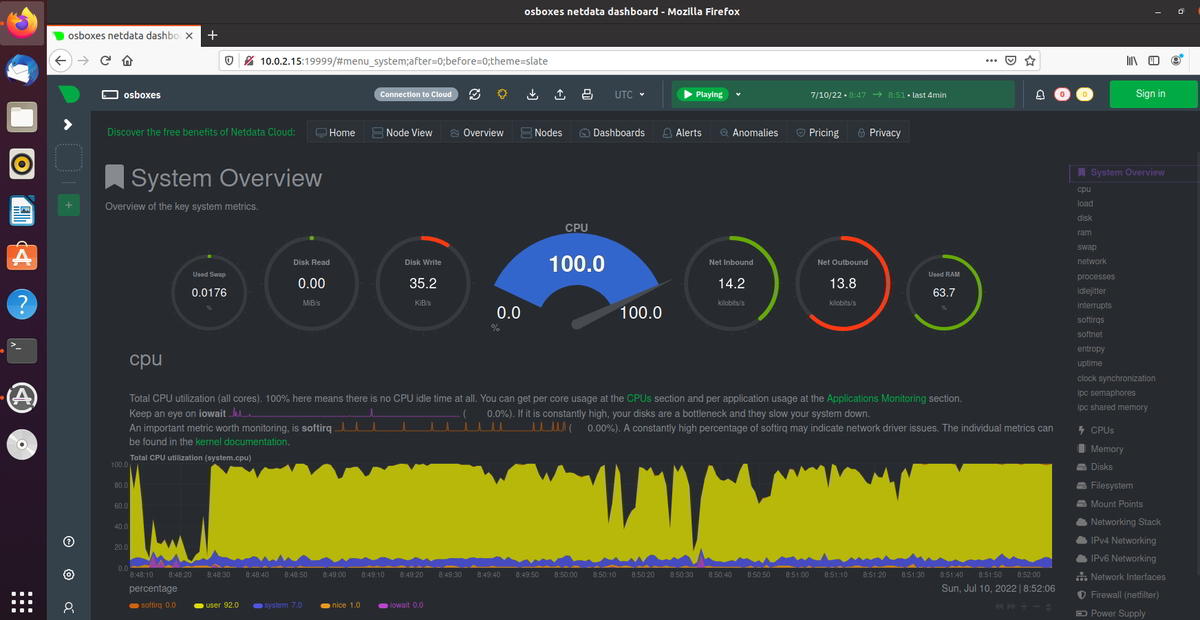
Task: Click the Sign in button
Action: click(1151, 93)
